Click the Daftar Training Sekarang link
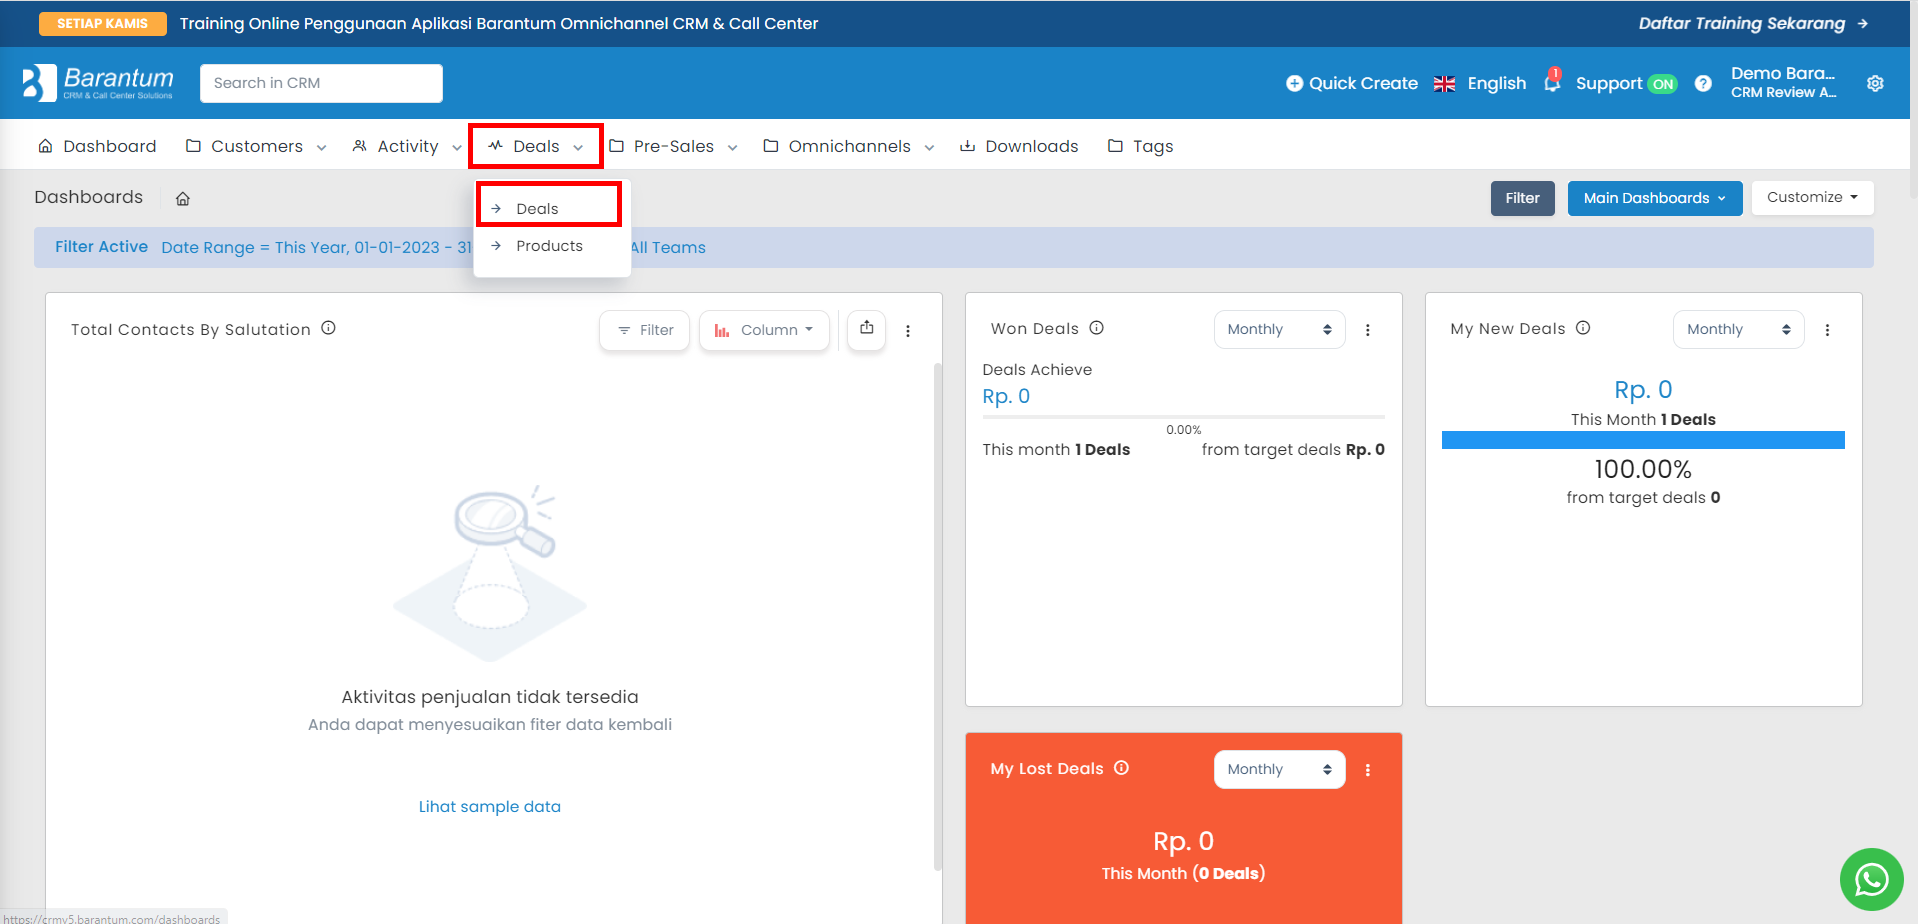 (1741, 23)
